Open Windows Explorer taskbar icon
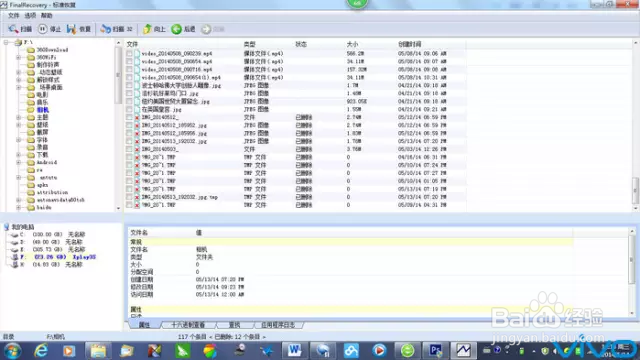The image size is (640, 360). [x=98, y=351]
